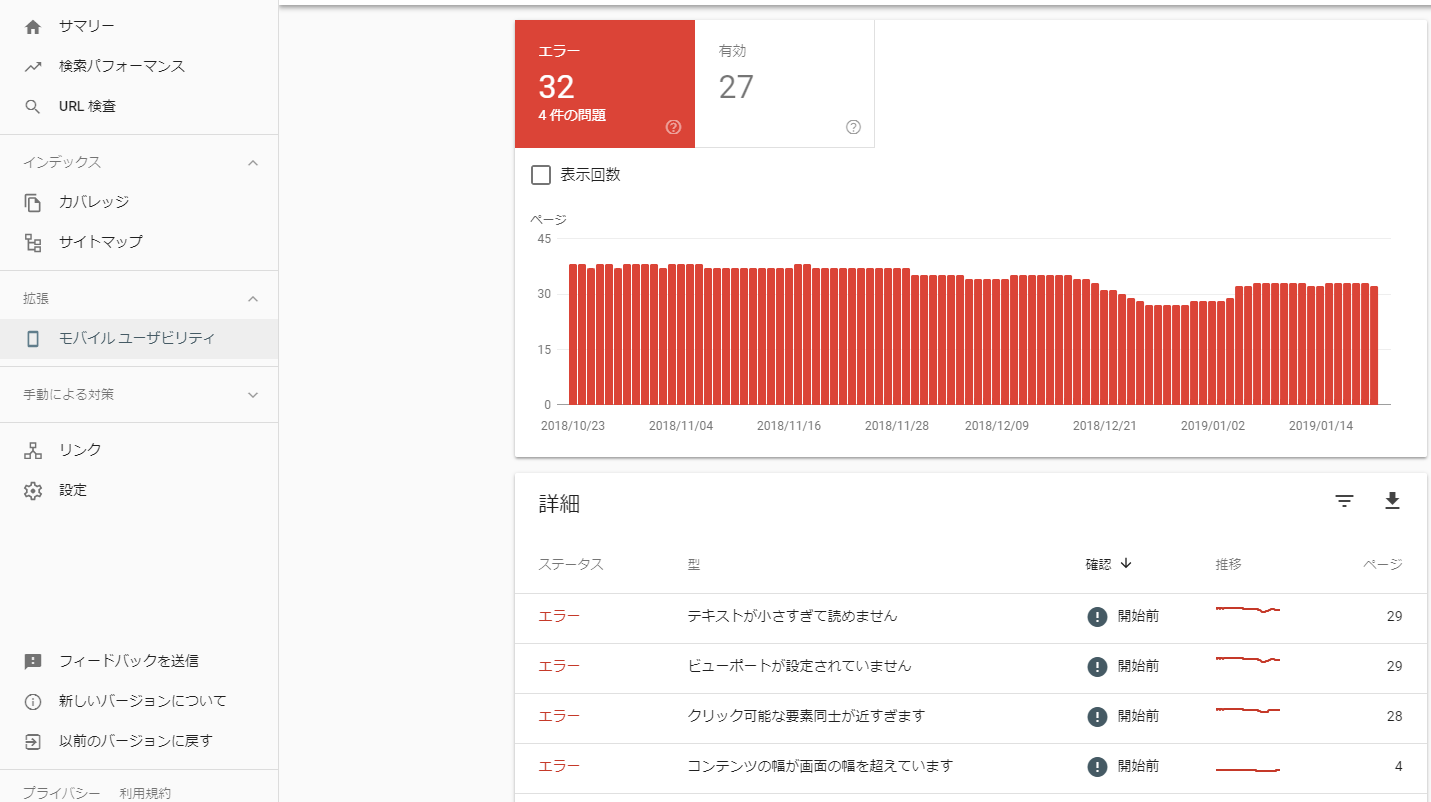This screenshot has height=802, width=1431.
Task: Click the download export icon
Action: (x=1392, y=502)
